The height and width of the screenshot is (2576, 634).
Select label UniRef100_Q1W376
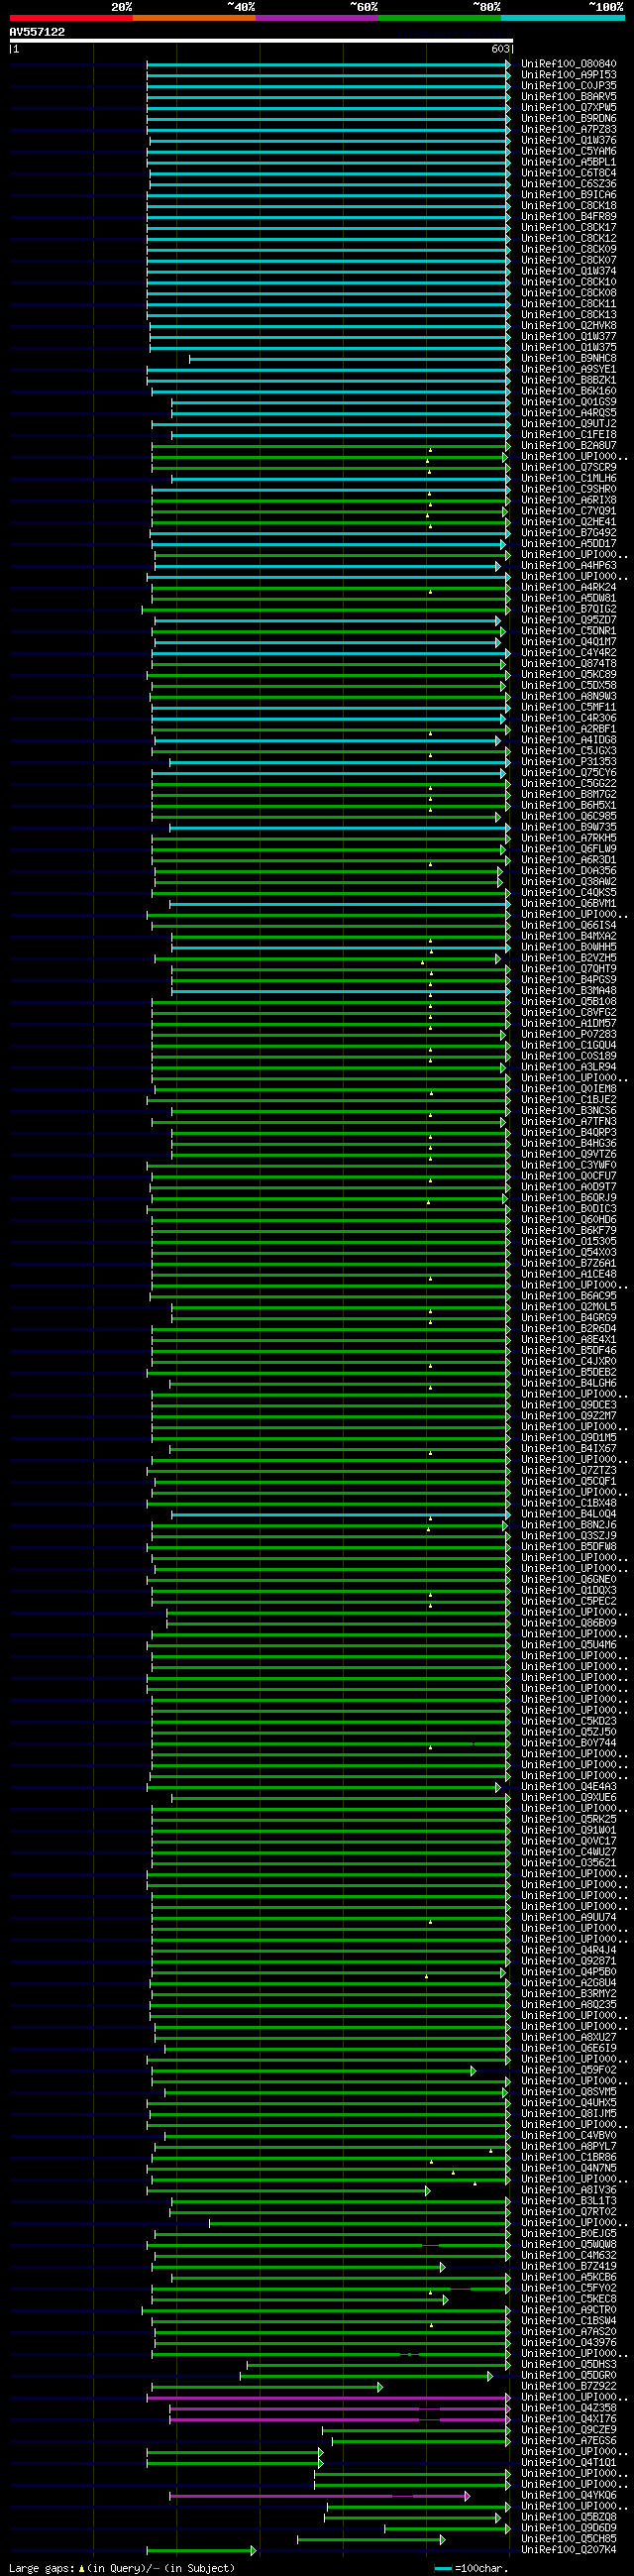point(568,141)
